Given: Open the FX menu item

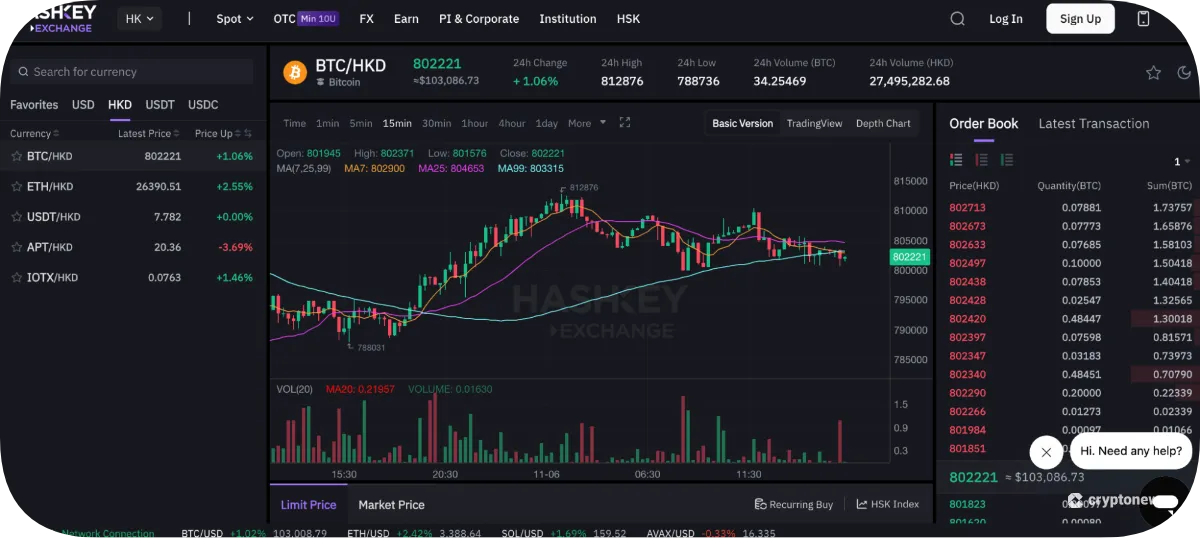Looking at the screenshot, I should (366, 19).
